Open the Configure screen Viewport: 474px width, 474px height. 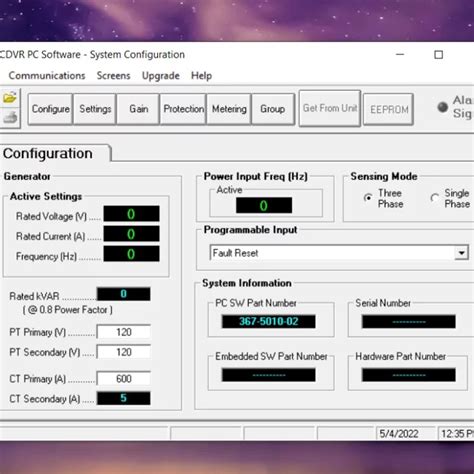tap(50, 109)
